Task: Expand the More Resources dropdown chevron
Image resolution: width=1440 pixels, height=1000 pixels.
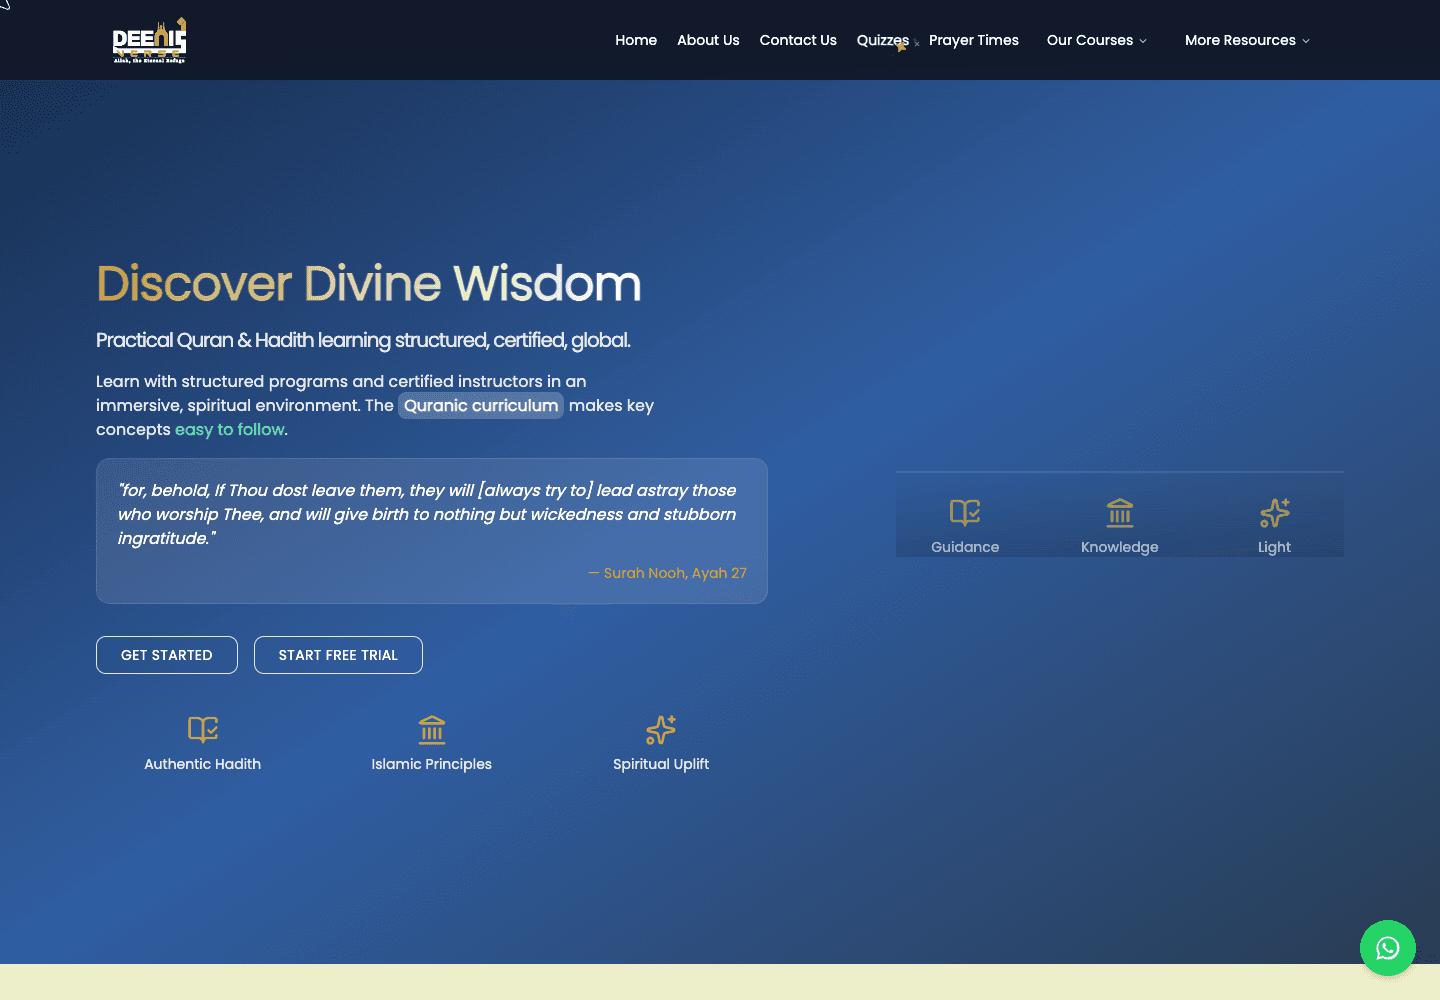Action: point(1305,41)
